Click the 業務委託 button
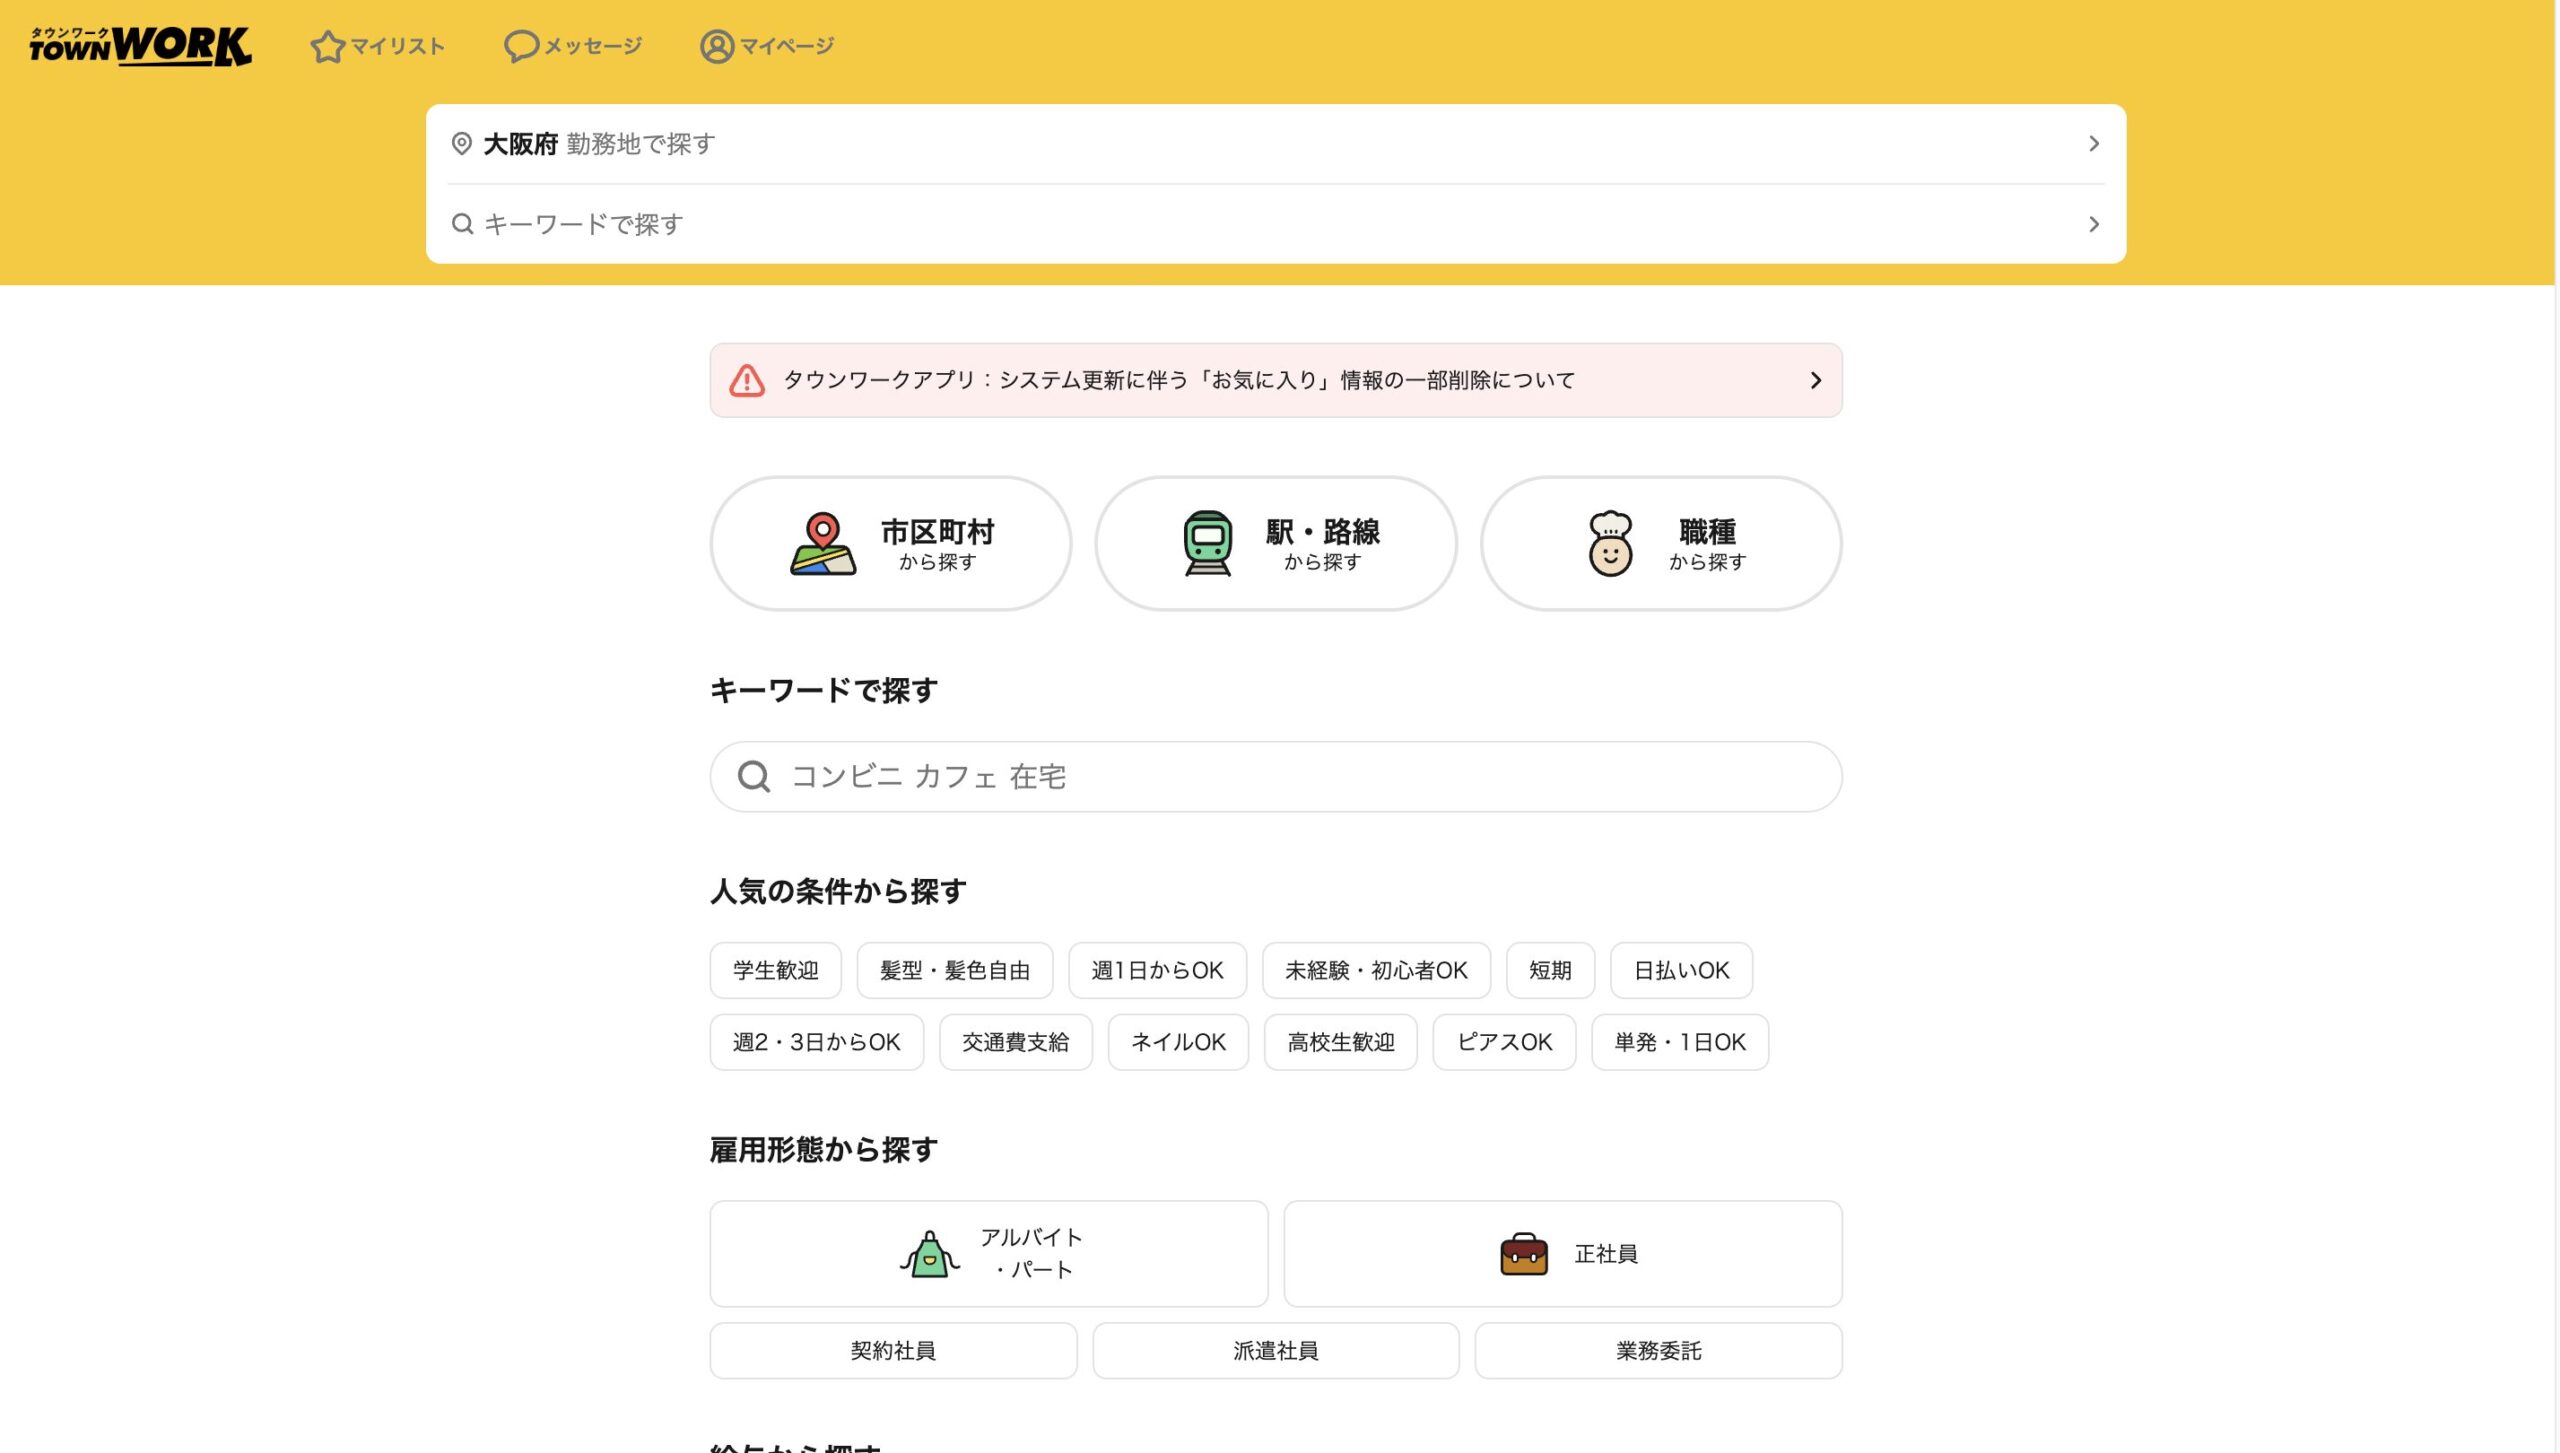Viewport: 2560px width, 1453px height. [x=1658, y=1351]
